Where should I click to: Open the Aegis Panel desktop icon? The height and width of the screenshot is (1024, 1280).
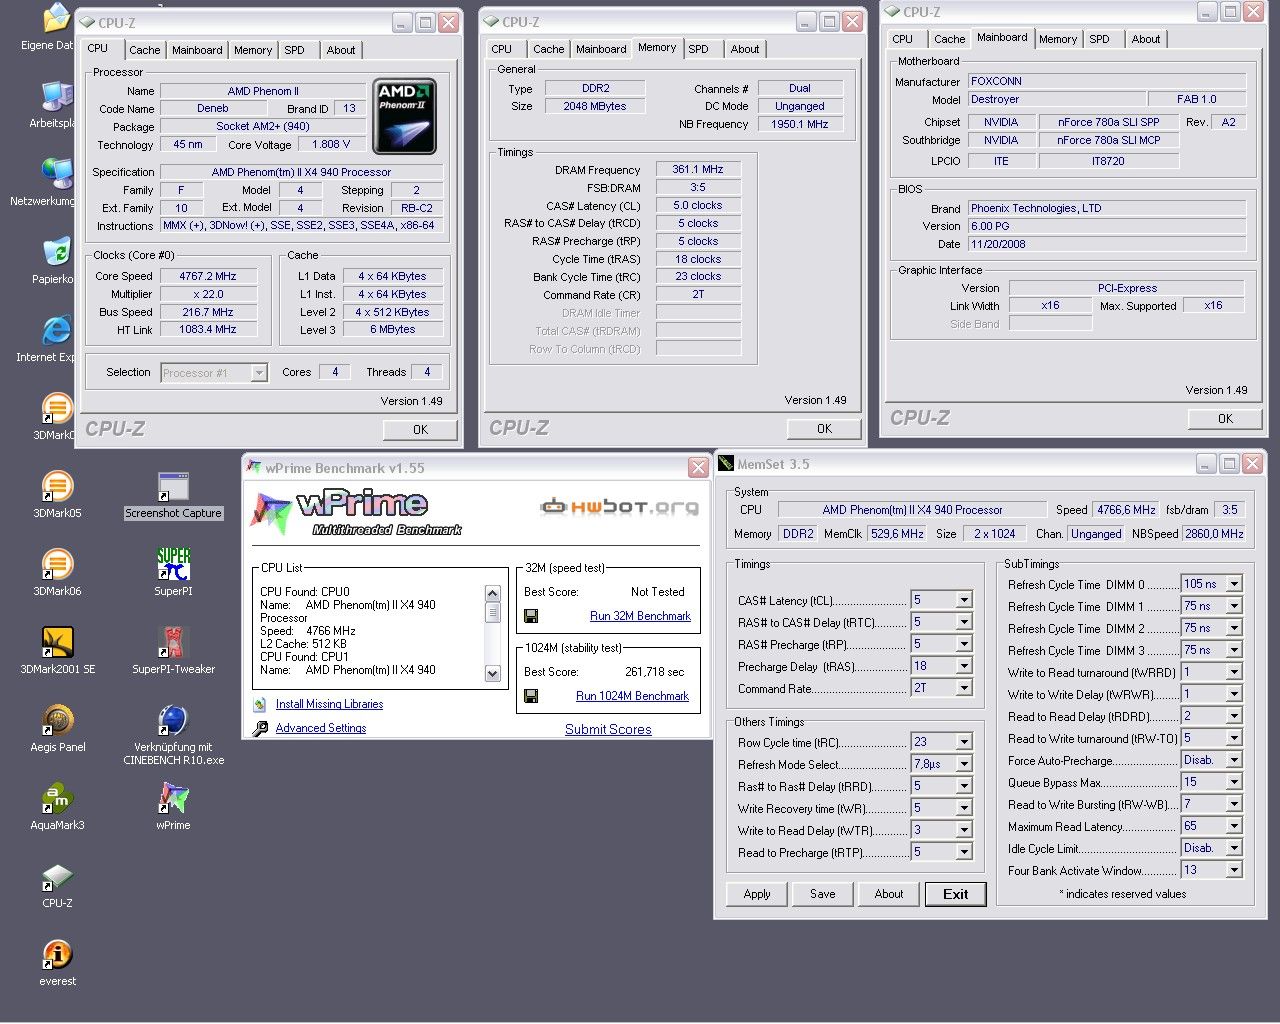tap(57, 721)
